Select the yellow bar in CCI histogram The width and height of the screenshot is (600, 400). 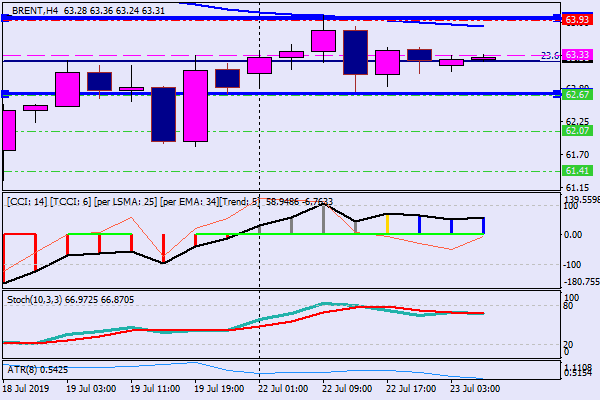point(387,225)
